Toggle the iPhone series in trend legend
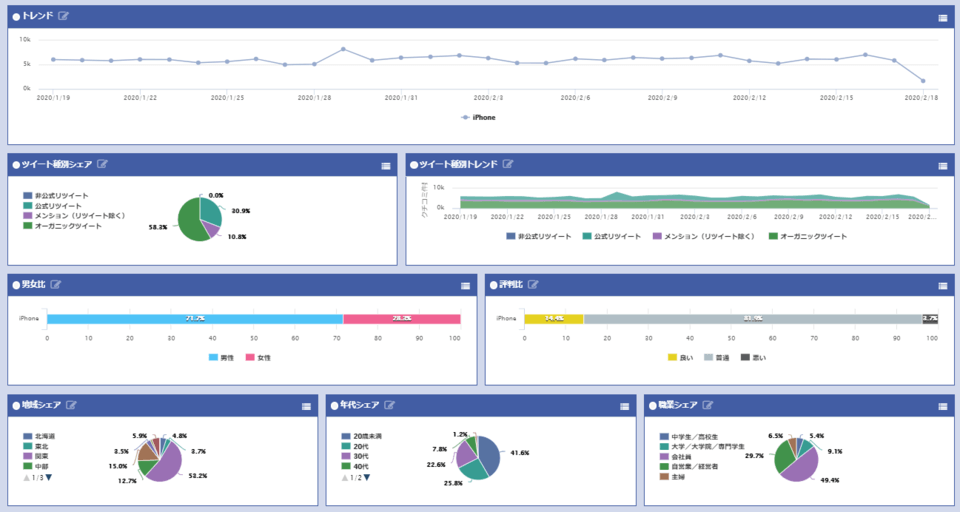 pos(479,117)
